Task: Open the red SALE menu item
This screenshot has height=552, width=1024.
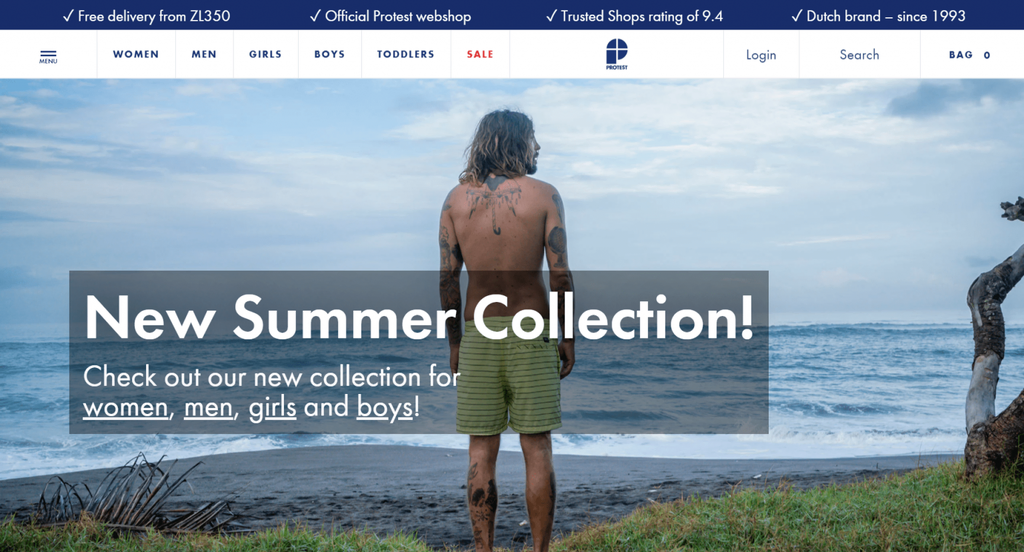Action: (x=480, y=54)
